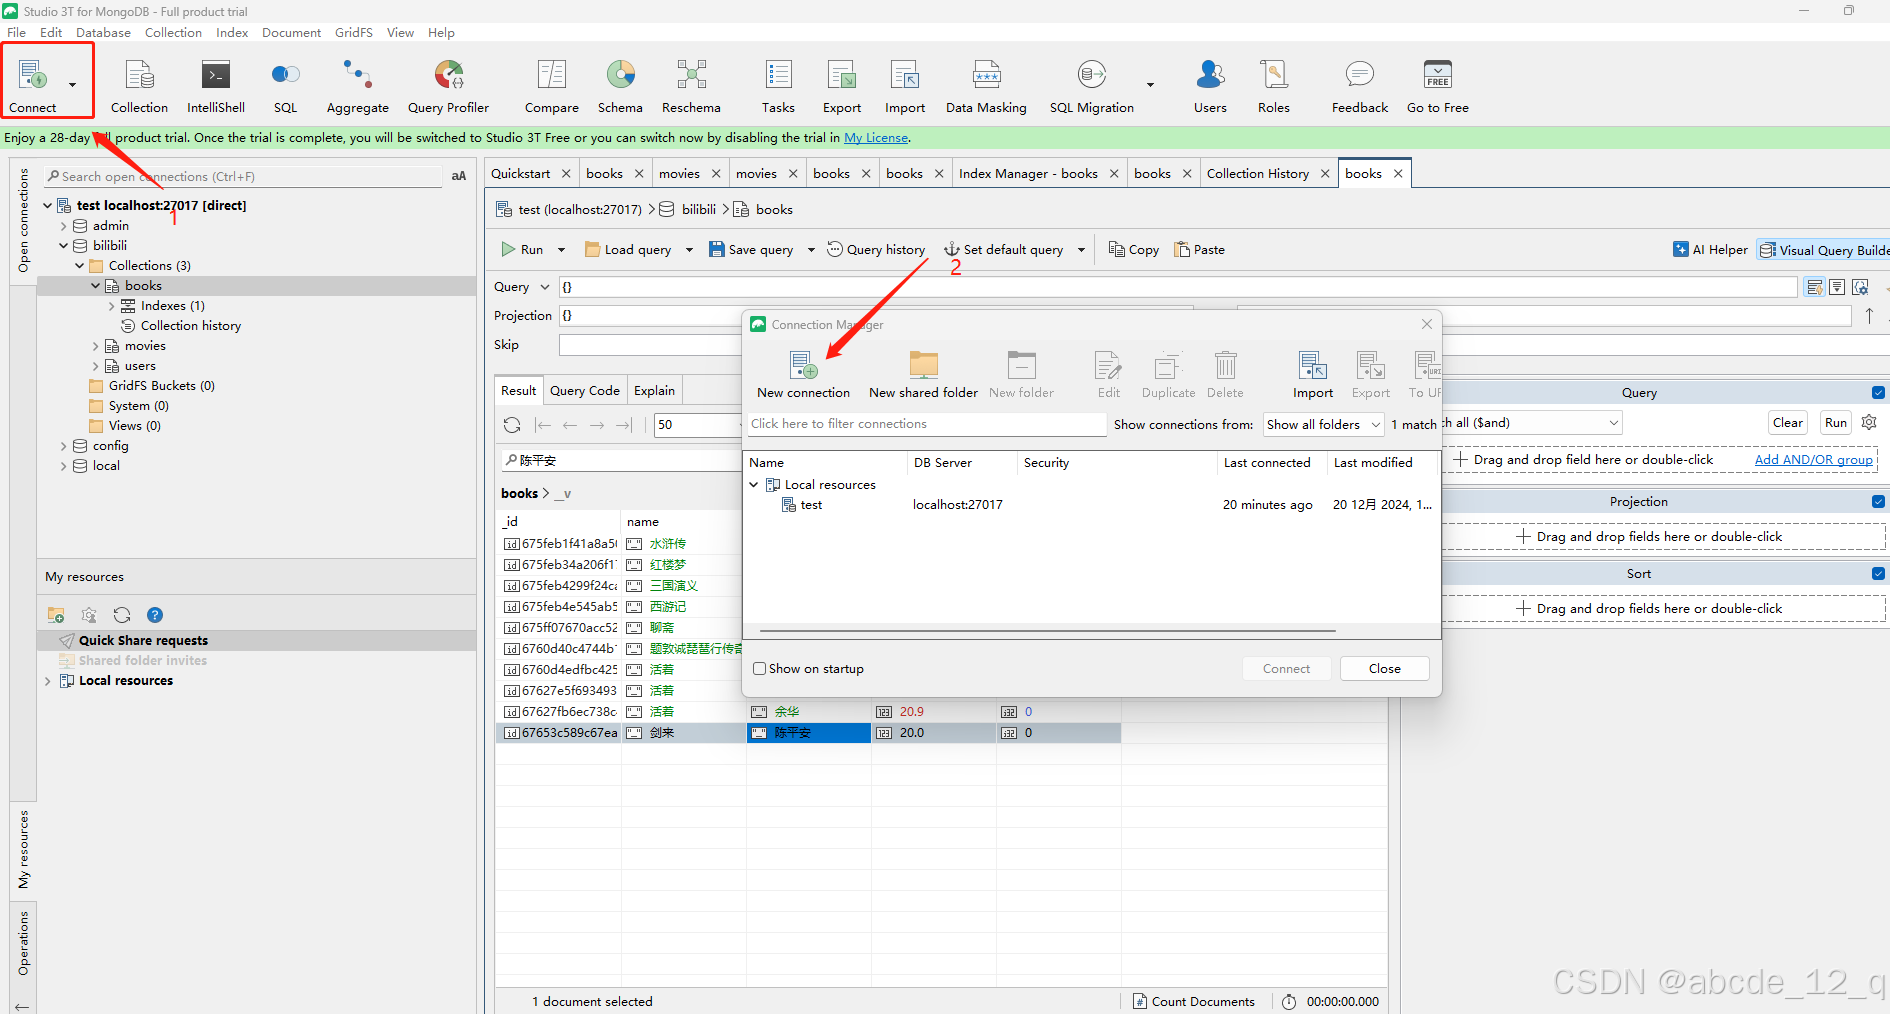Image resolution: width=1890 pixels, height=1014 pixels.
Task: Toggle the Projection section checkbox
Action: pos(1878,502)
